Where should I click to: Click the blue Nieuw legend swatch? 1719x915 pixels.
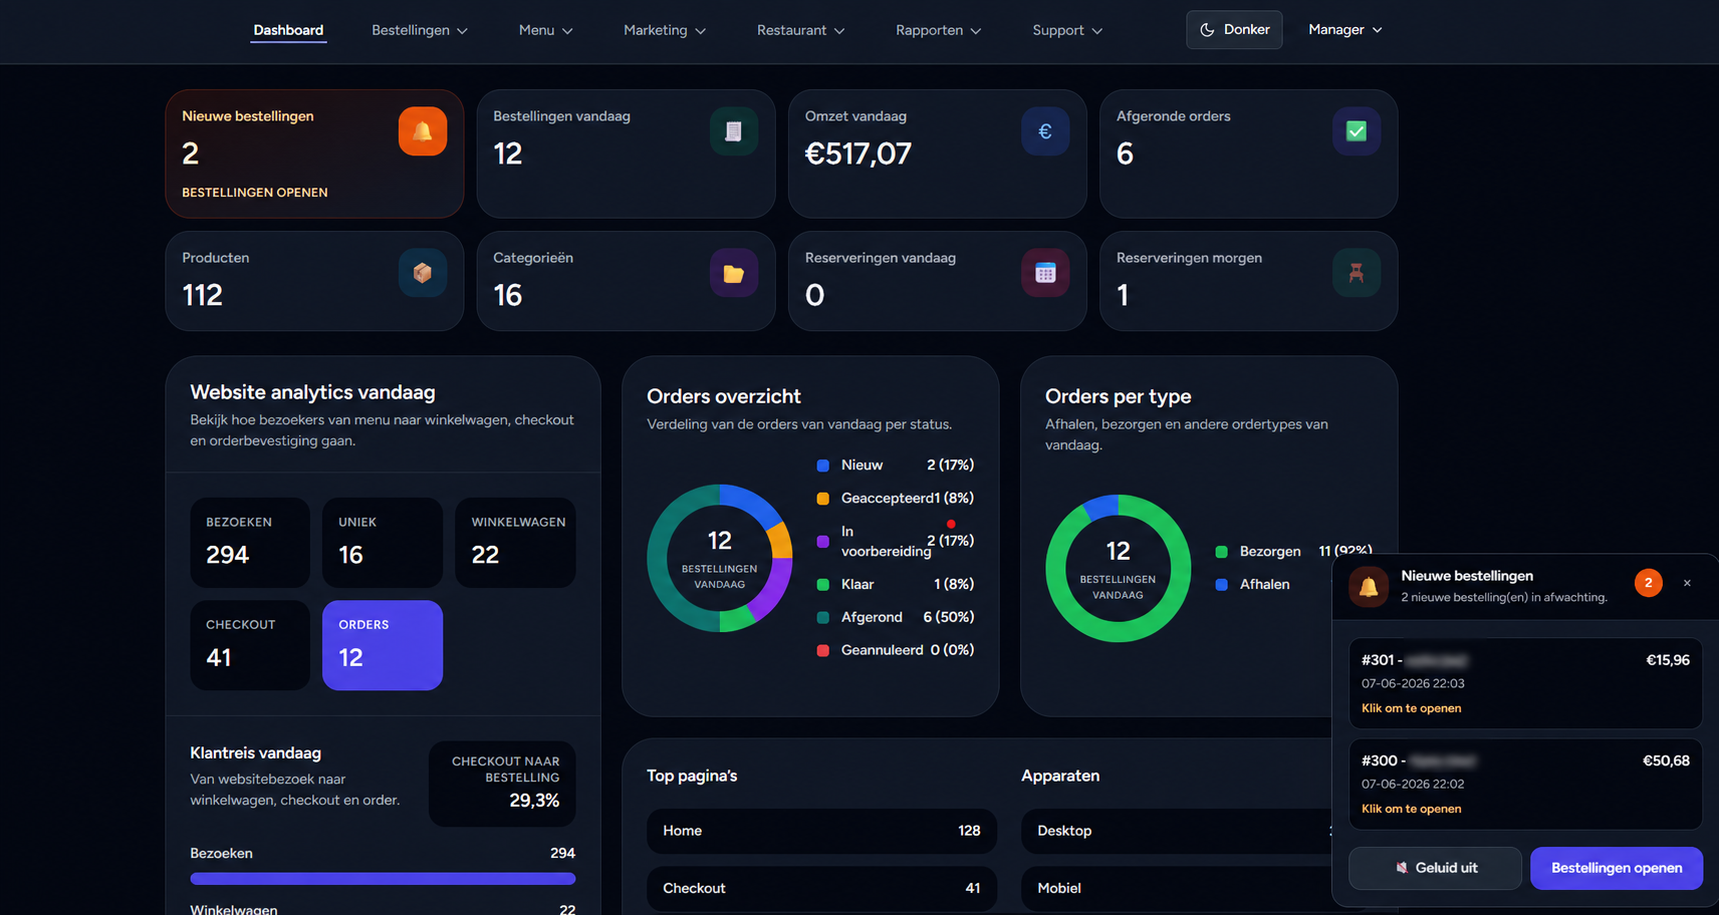[x=823, y=465]
